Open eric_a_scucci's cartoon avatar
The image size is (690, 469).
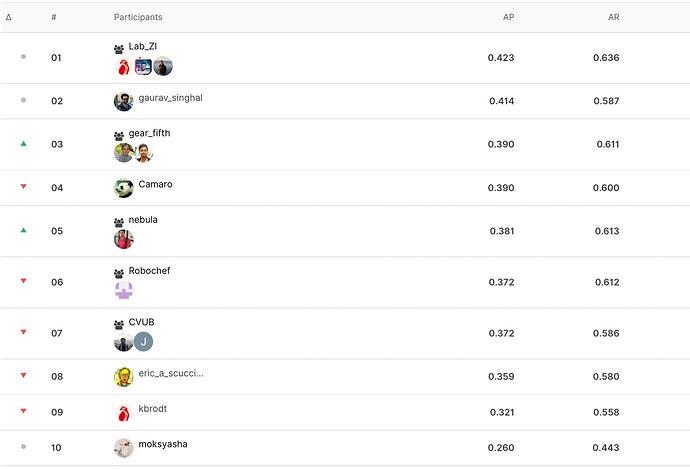[x=124, y=377]
